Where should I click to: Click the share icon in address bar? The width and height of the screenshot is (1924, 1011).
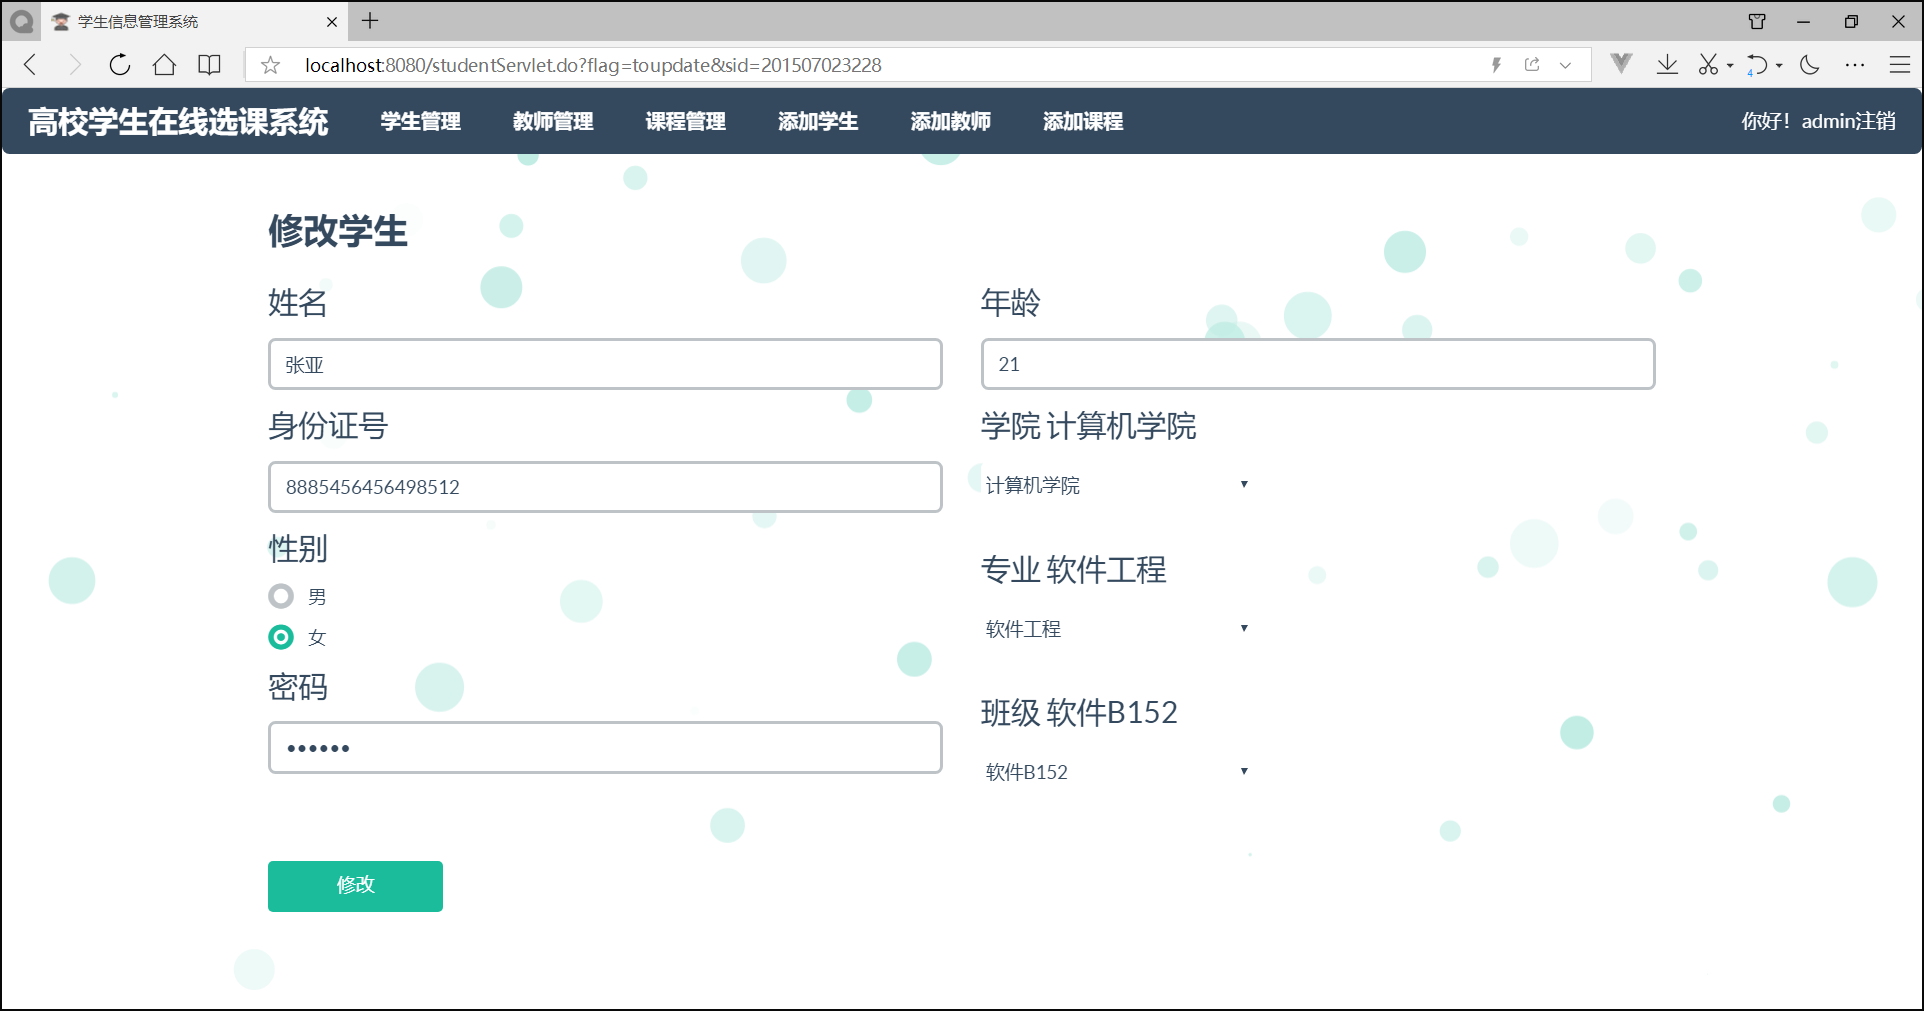click(x=1532, y=65)
